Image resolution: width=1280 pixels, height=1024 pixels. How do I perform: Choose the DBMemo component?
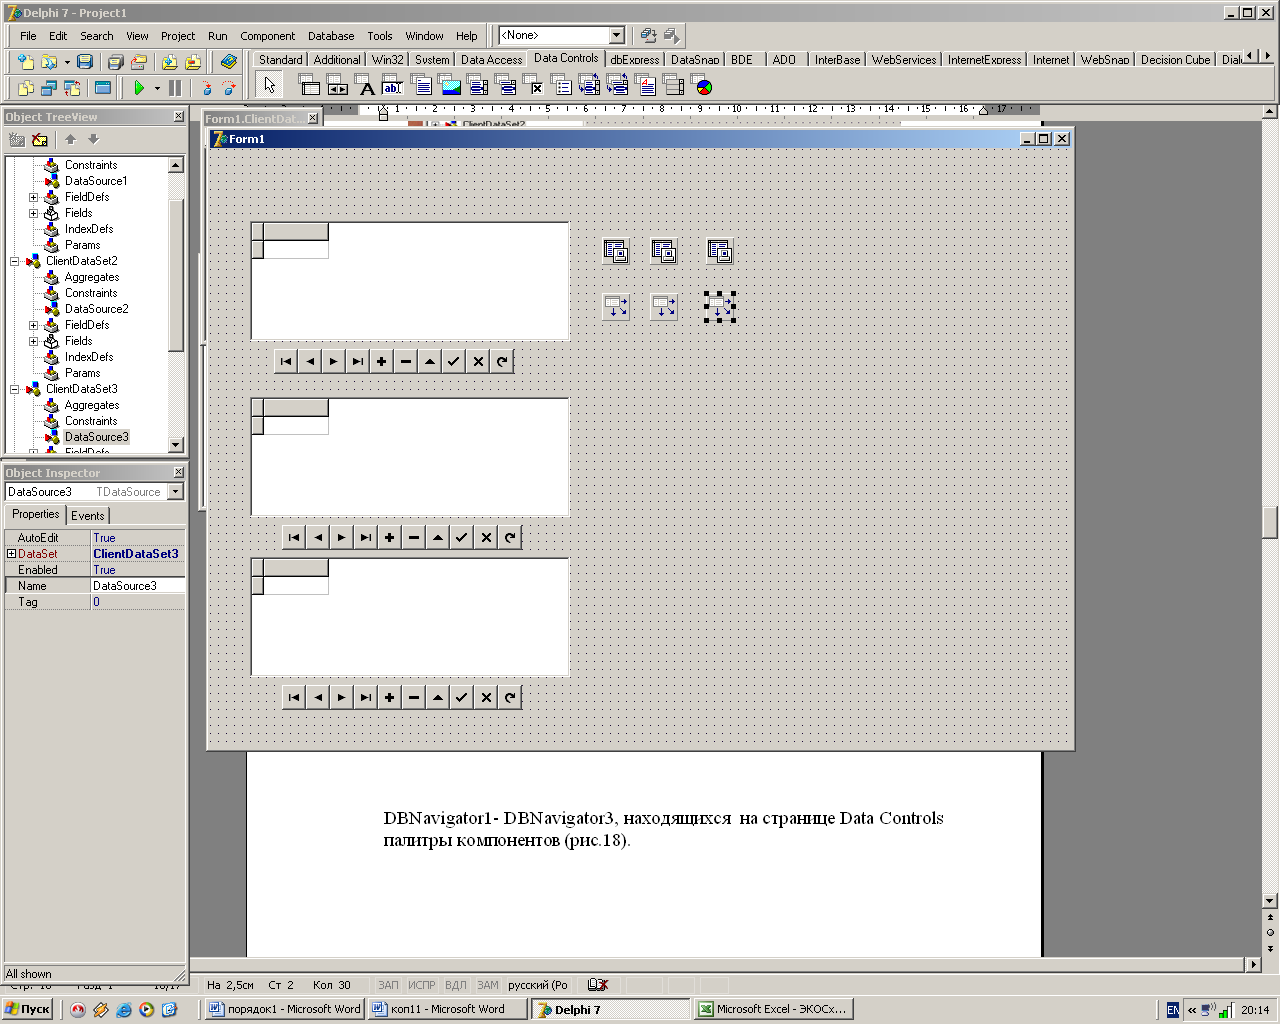pyautogui.click(x=423, y=87)
